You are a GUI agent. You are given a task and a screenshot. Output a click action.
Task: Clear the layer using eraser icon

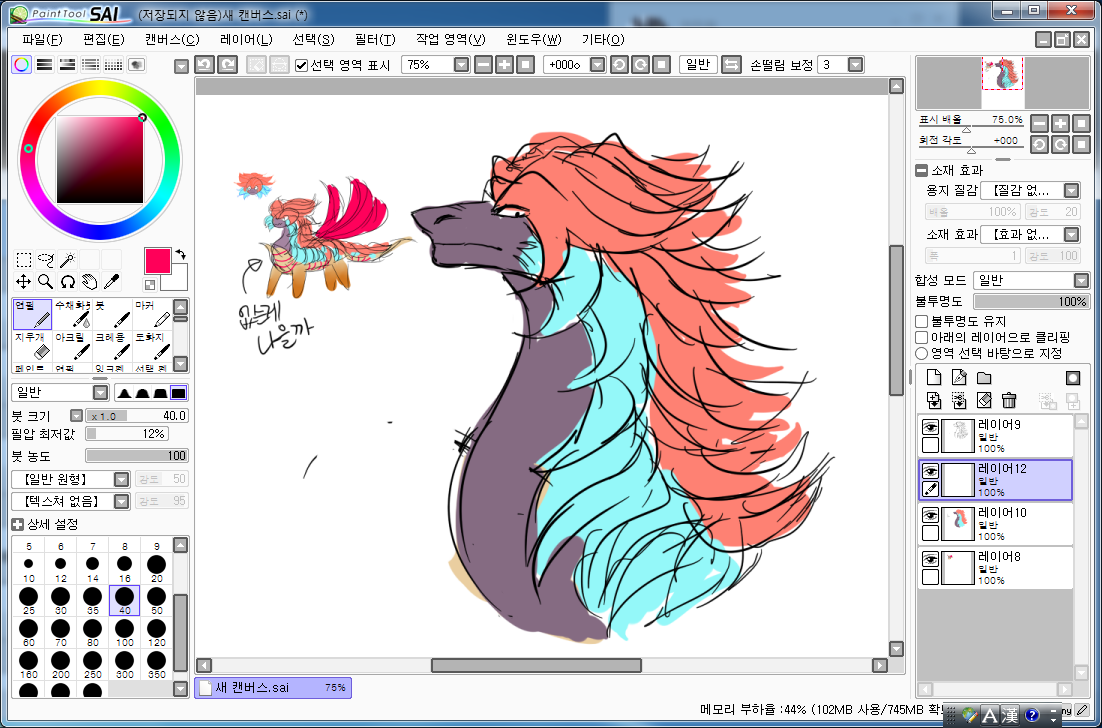[x=984, y=401]
